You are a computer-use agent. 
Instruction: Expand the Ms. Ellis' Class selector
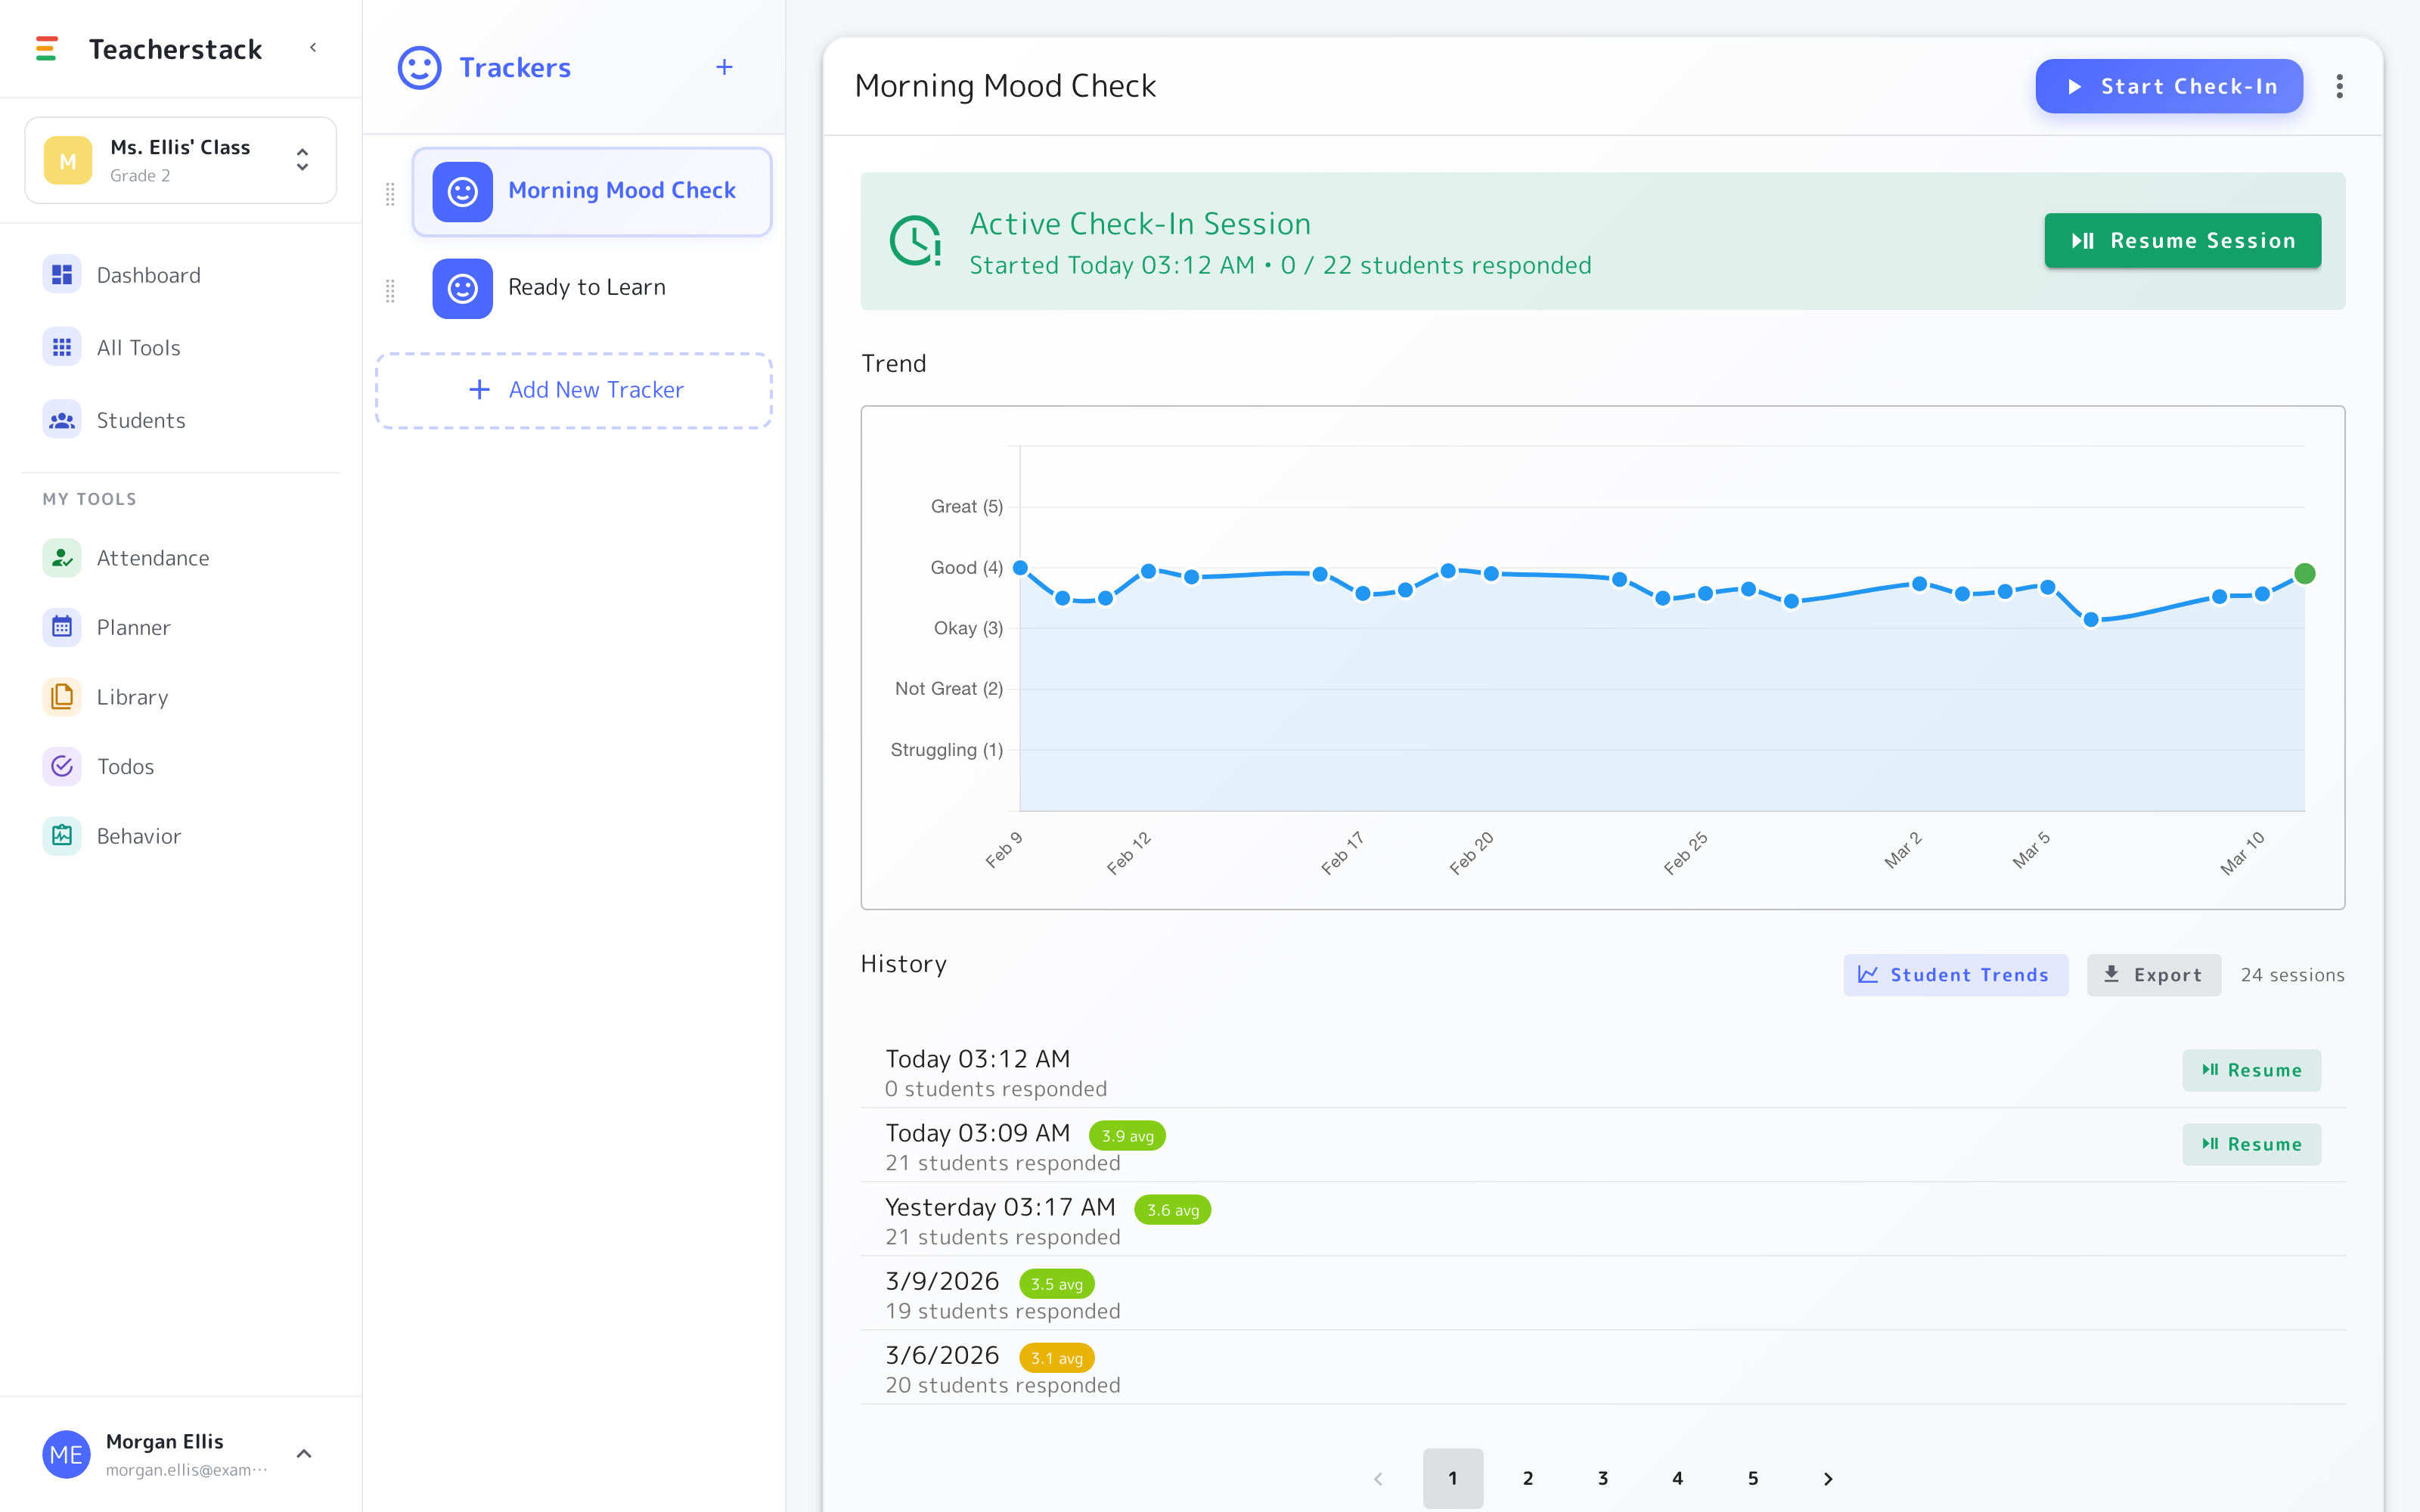(181, 160)
